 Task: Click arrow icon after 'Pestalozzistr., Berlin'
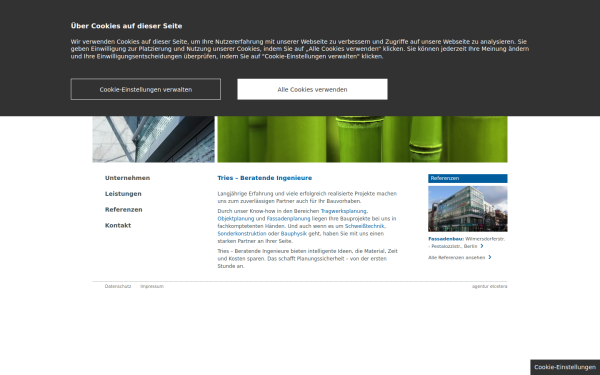482,246
